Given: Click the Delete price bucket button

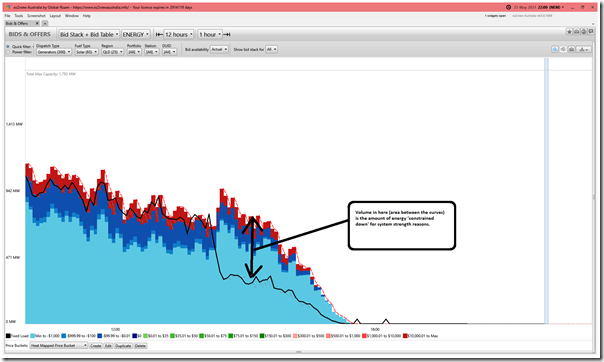Looking at the screenshot, I should (x=140, y=346).
